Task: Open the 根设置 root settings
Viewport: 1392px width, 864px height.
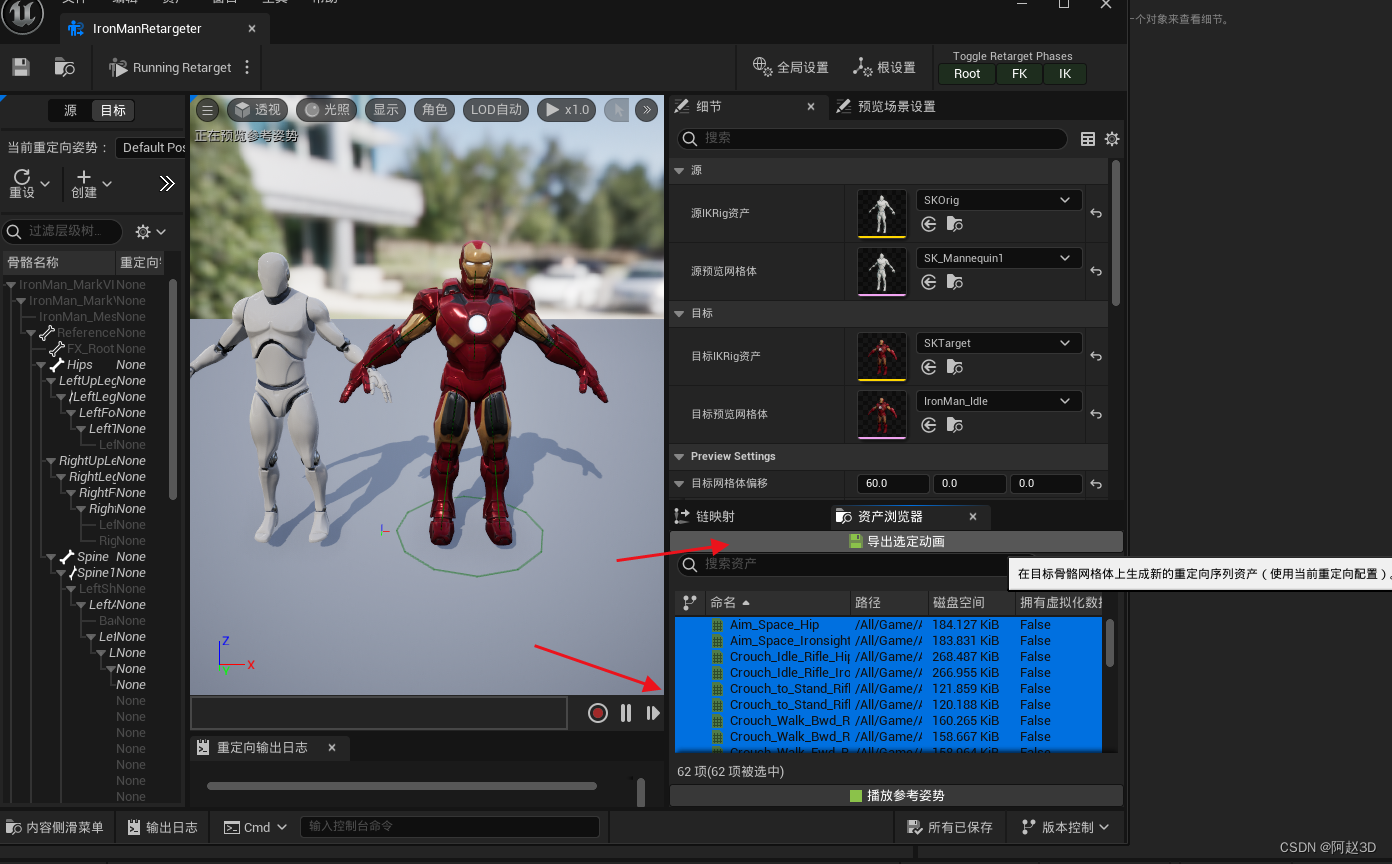Action: pos(884,67)
